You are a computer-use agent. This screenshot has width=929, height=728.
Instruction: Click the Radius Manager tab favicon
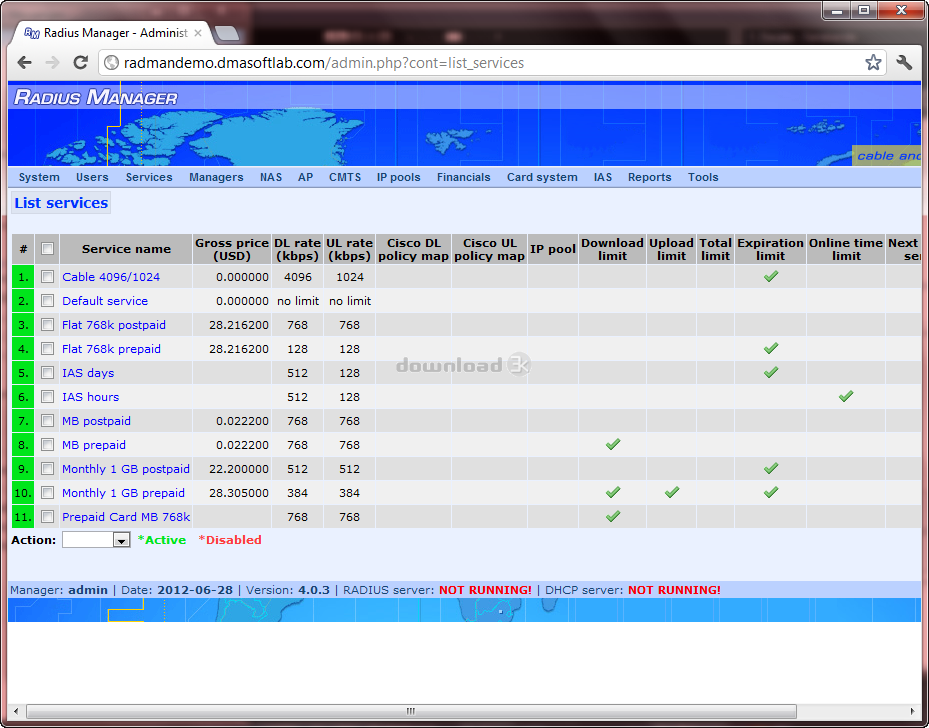click(x=32, y=33)
